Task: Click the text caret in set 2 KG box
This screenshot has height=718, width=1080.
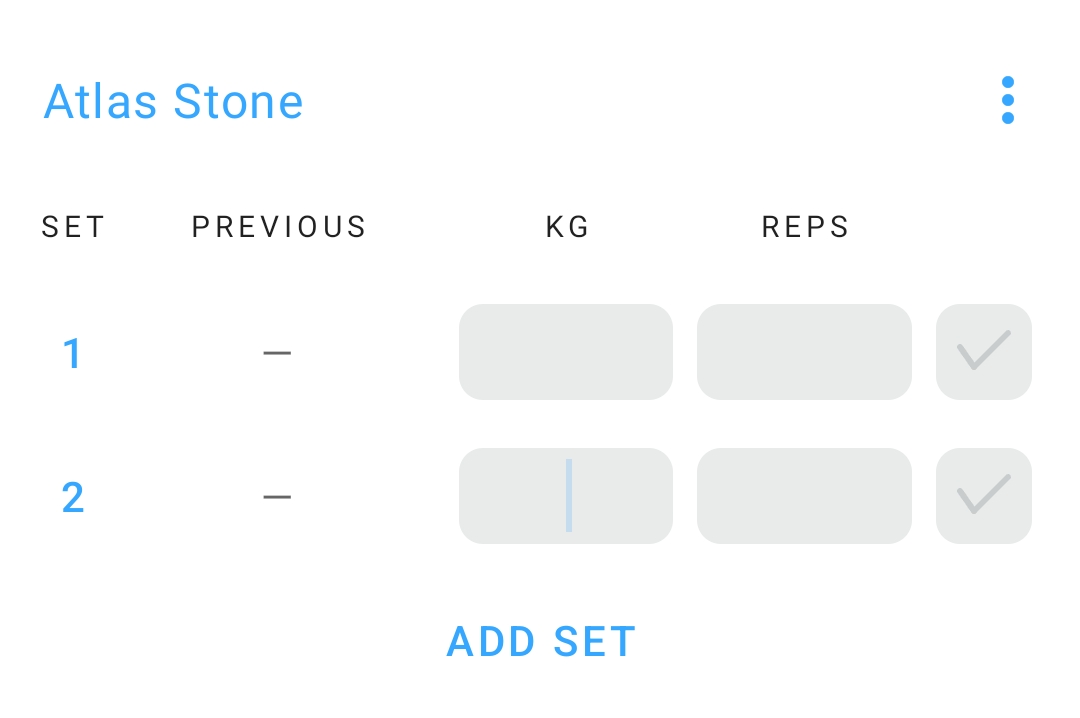Action: (x=568, y=496)
